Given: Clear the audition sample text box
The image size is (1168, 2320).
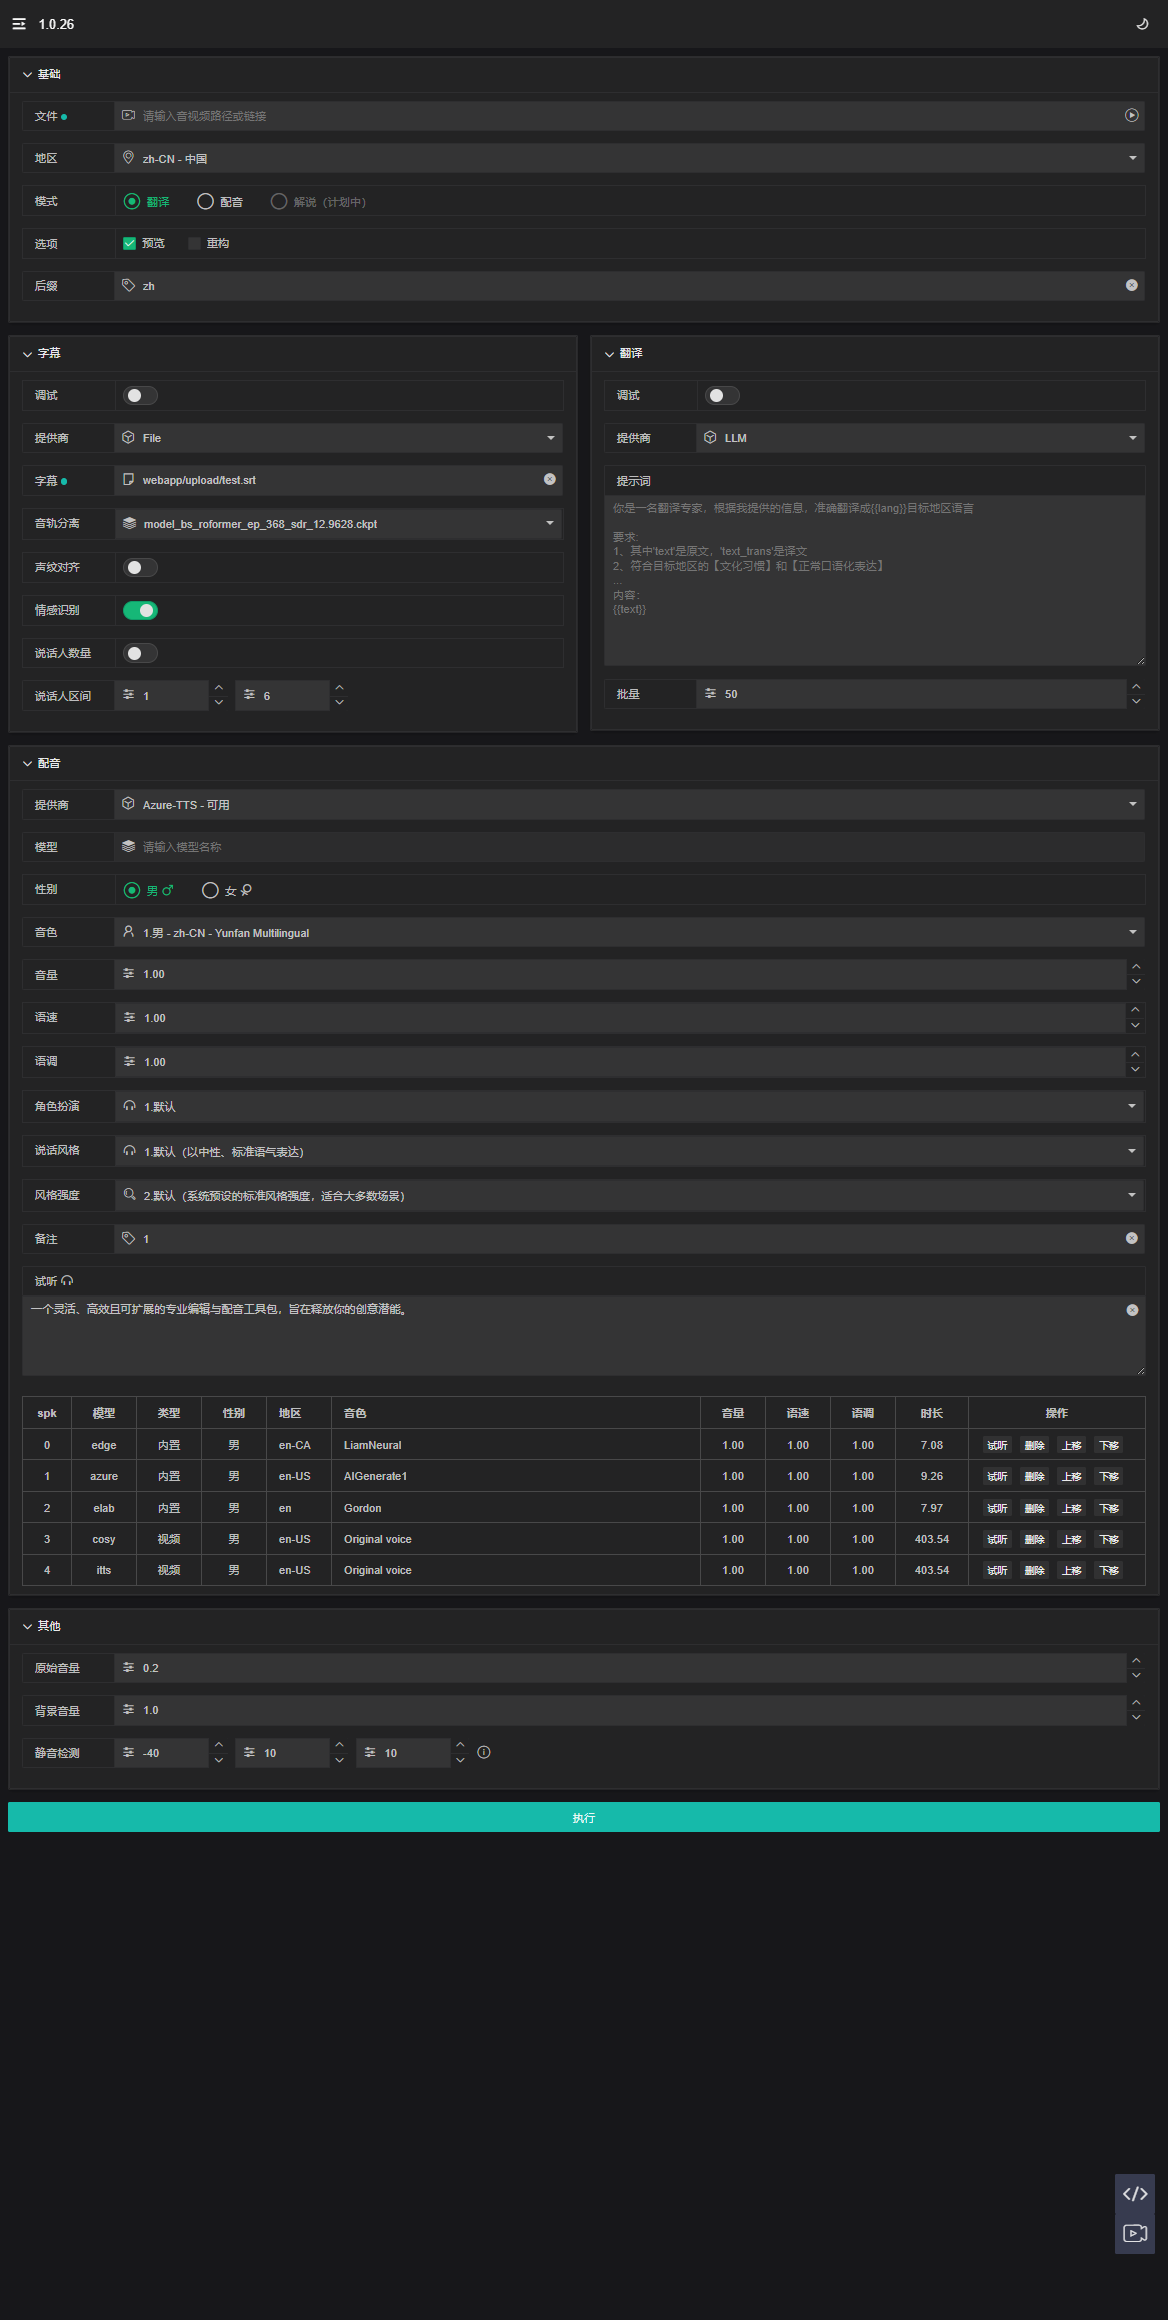Looking at the screenshot, I should coord(1132,1310).
